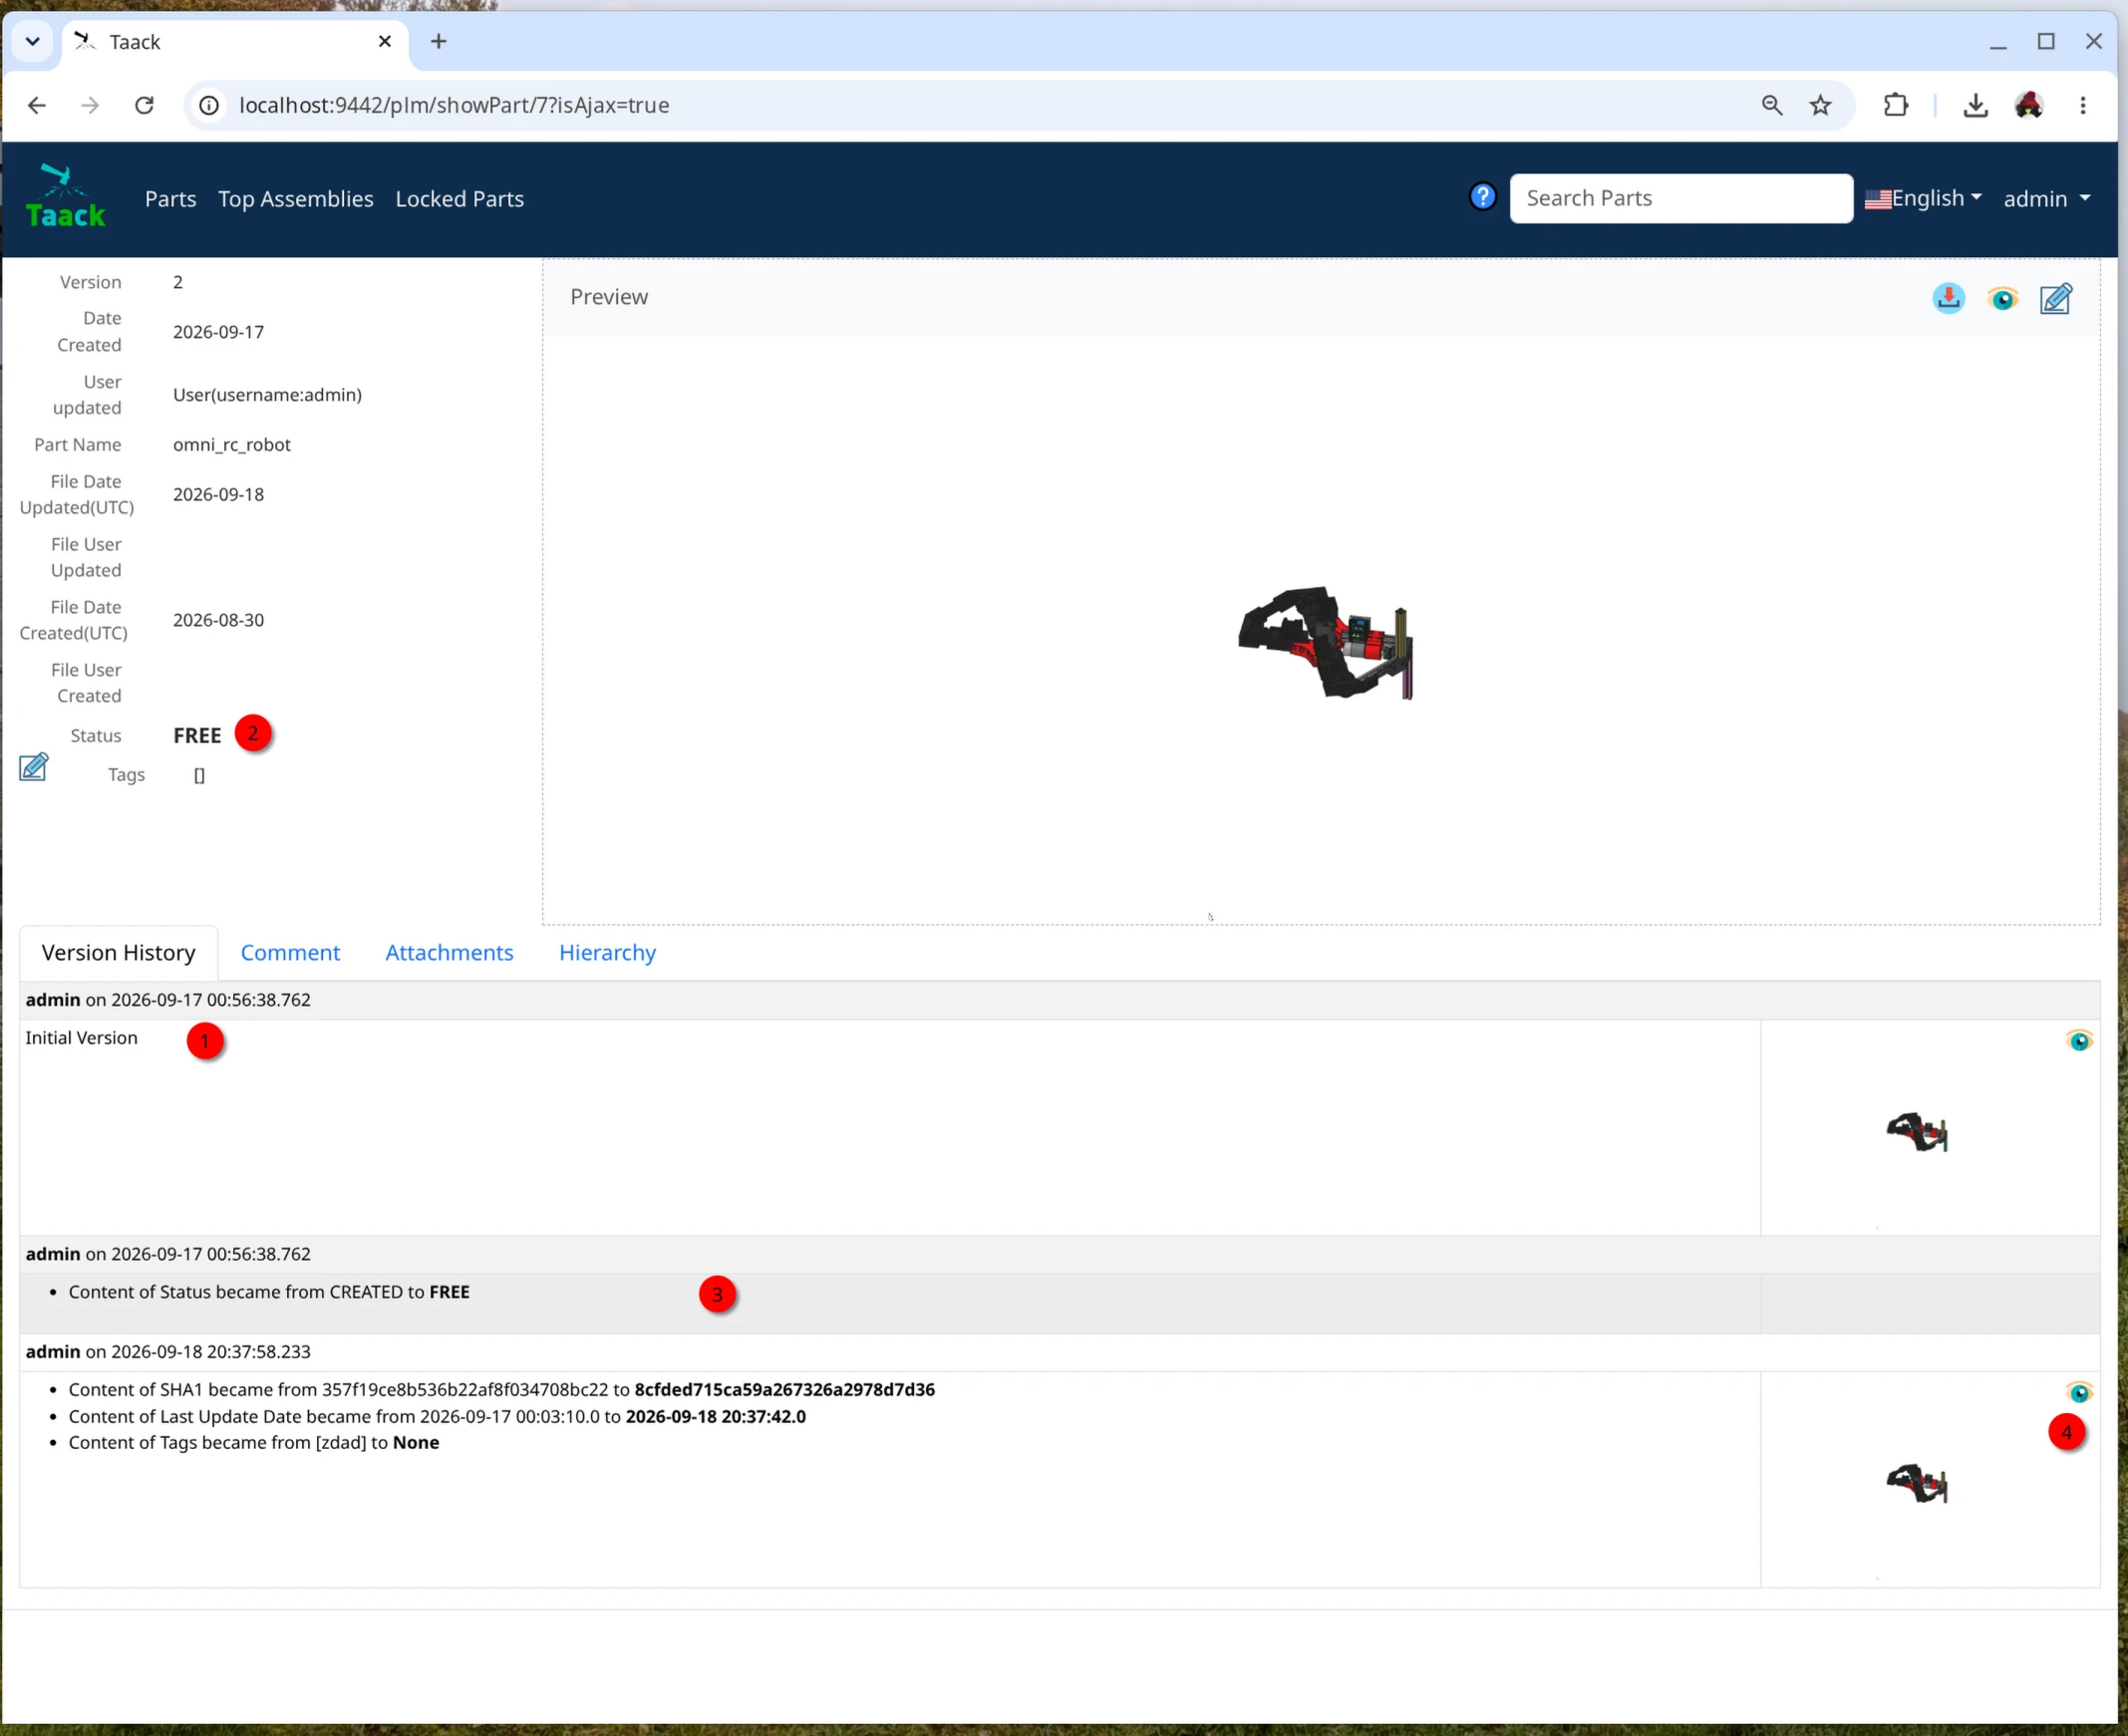Focus the Search Parts field
This screenshot has height=1736, width=2128.
[x=1681, y=198]
